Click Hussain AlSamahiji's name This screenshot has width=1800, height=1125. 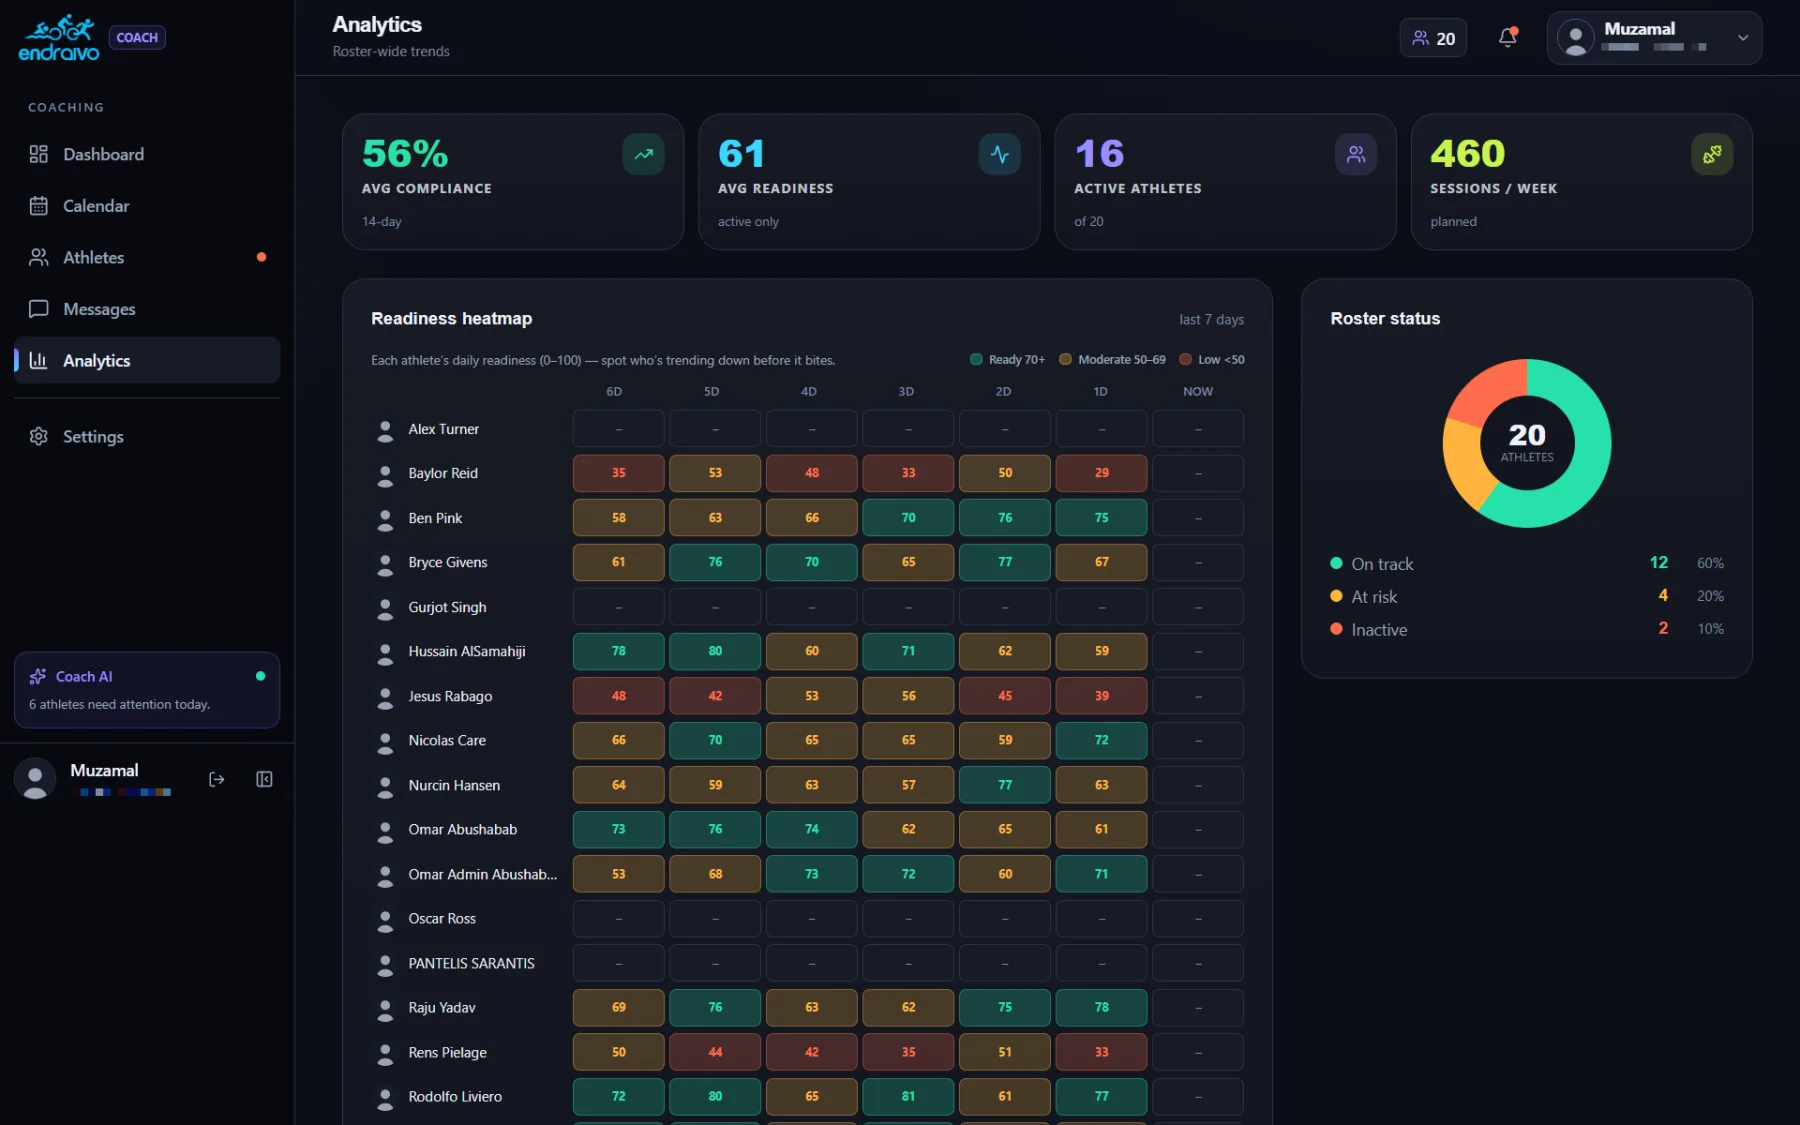point(467,651)
